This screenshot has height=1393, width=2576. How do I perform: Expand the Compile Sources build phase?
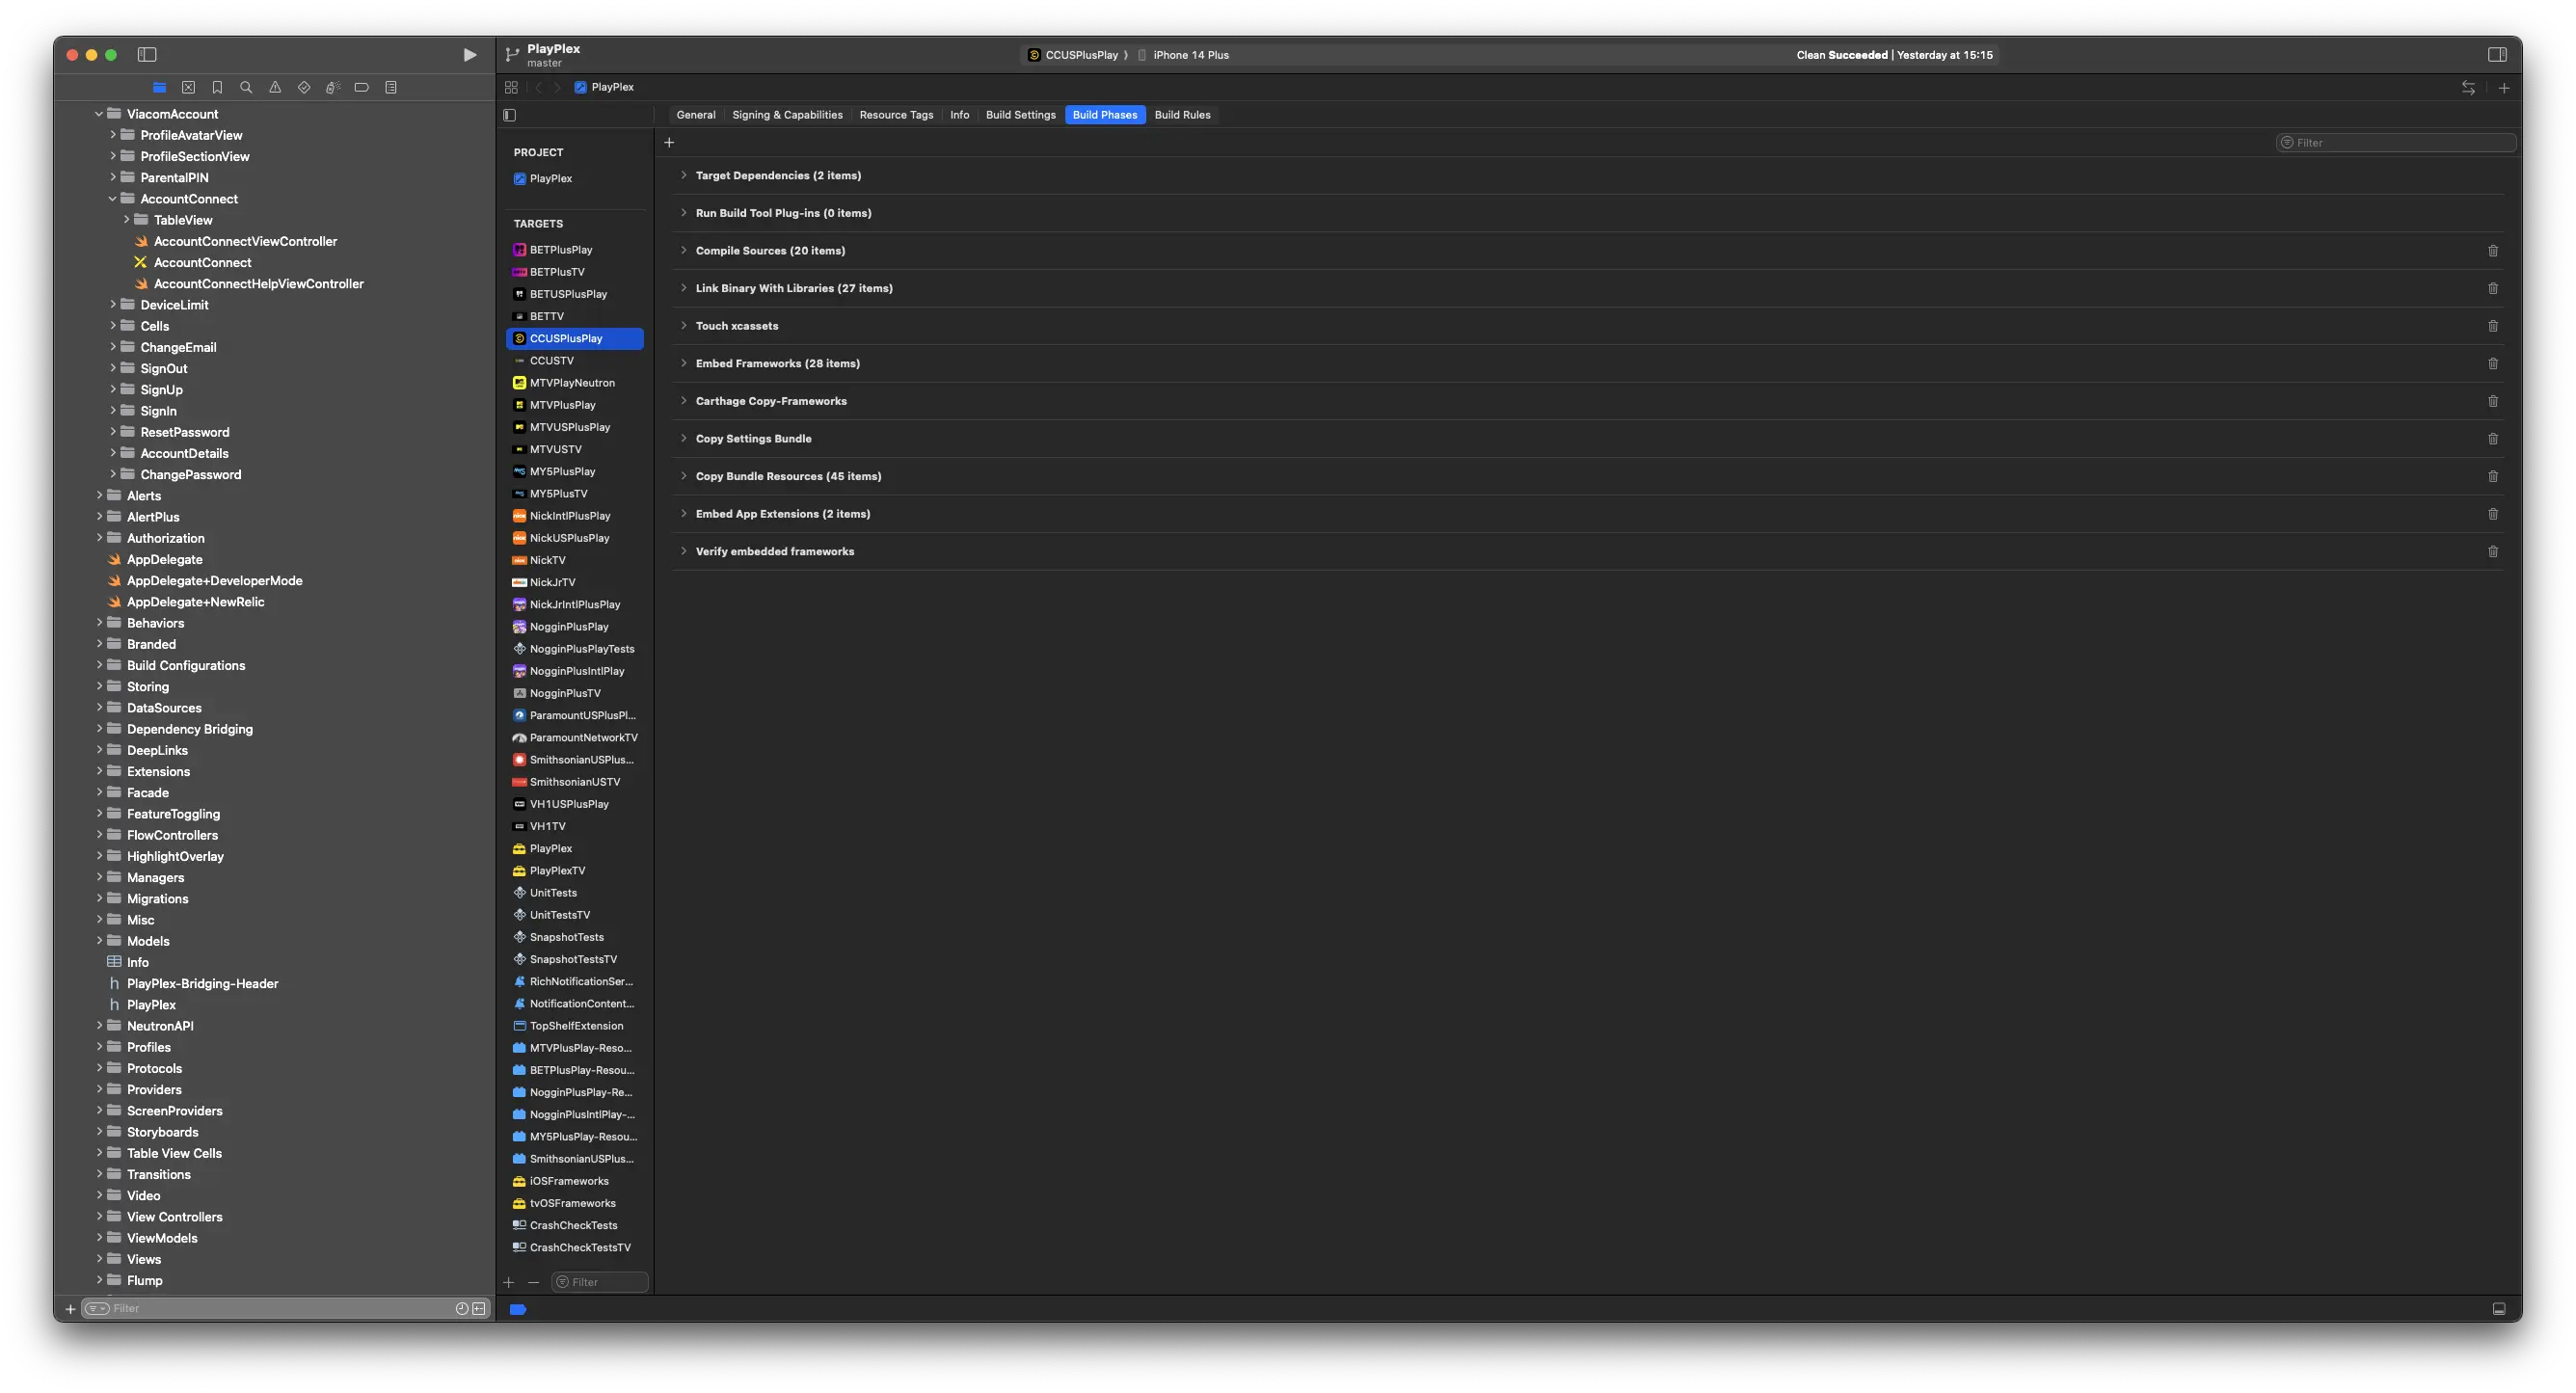coord(684,250)
